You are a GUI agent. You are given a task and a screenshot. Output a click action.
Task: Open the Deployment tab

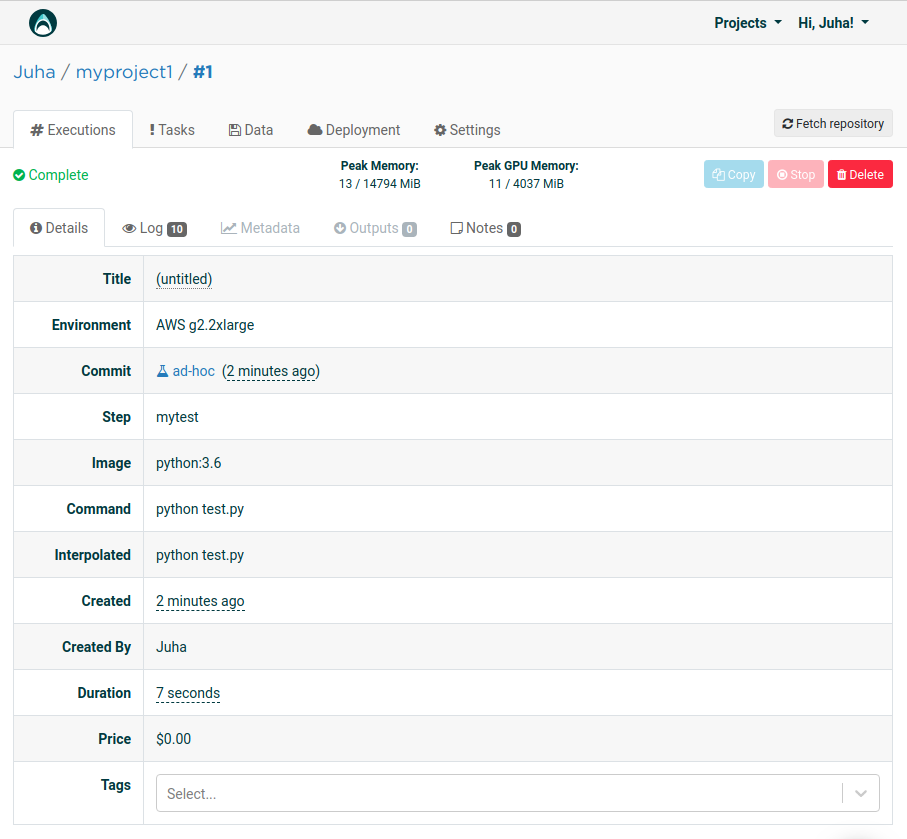point(353,130)
